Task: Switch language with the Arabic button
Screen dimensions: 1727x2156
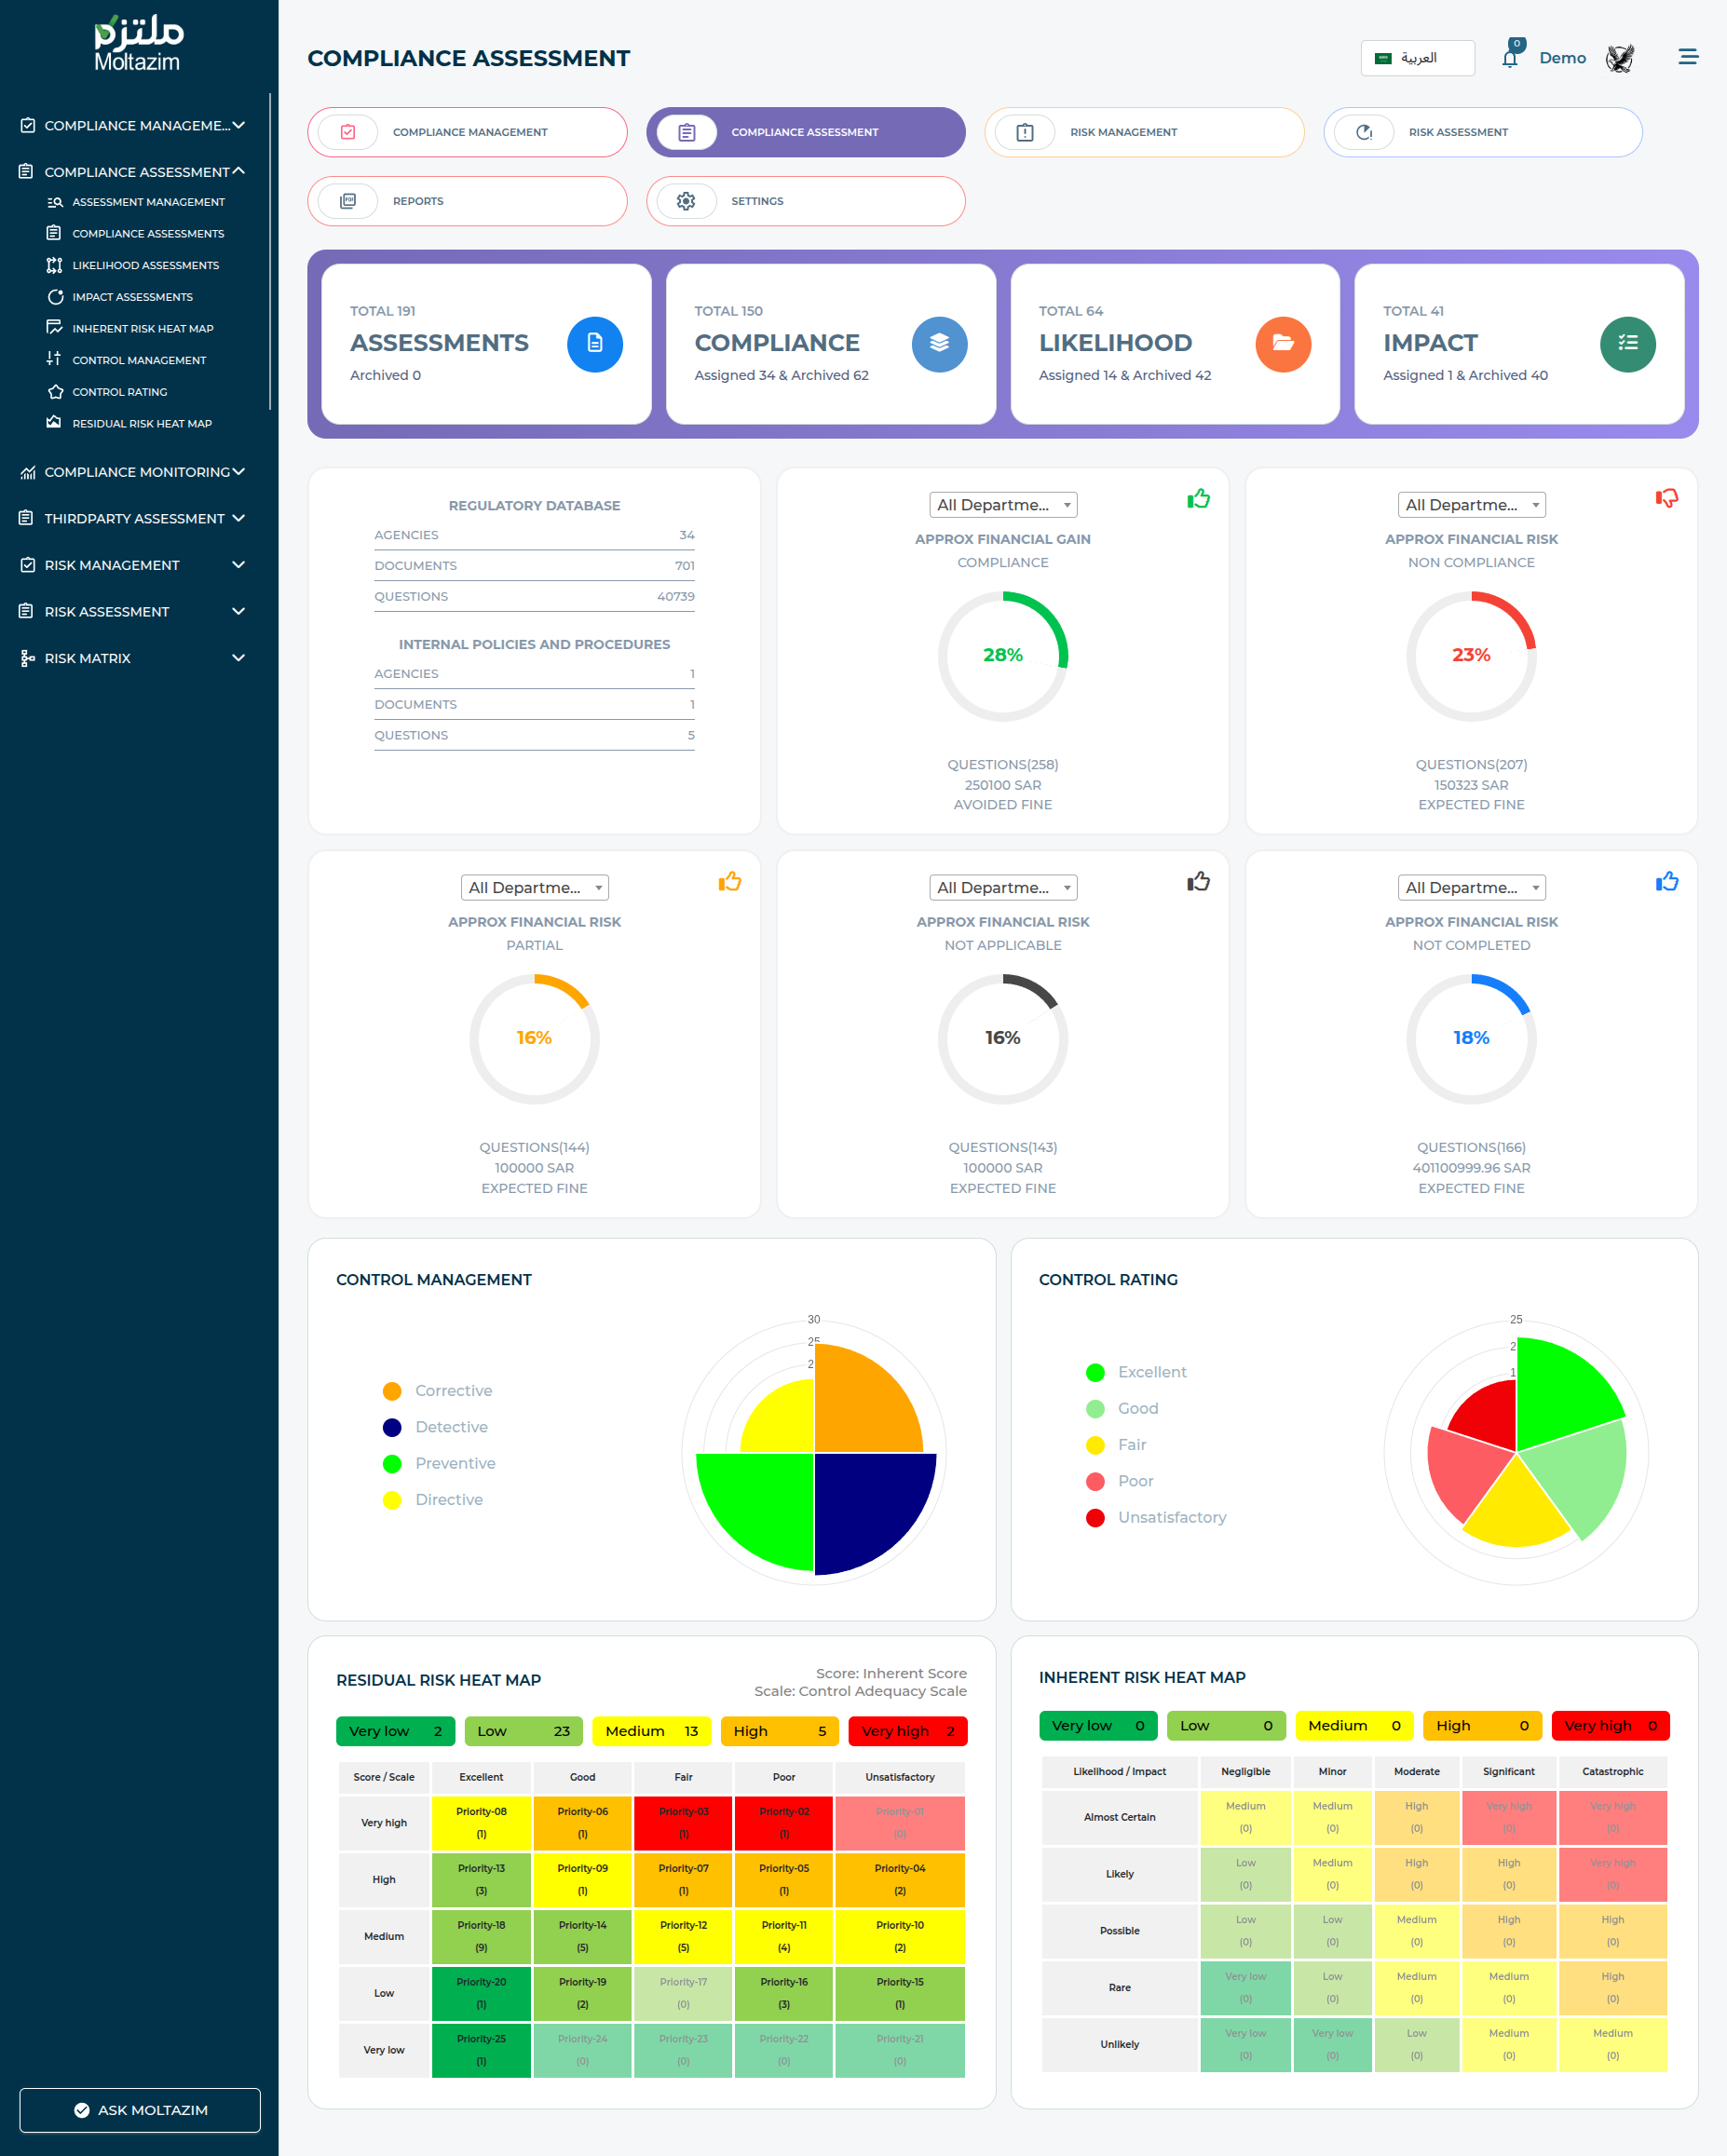Action: coord(1417,58)
